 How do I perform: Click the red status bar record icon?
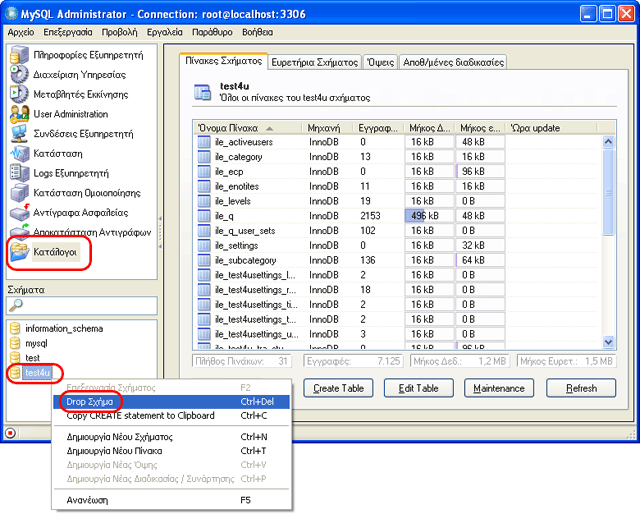coord(10,433)
